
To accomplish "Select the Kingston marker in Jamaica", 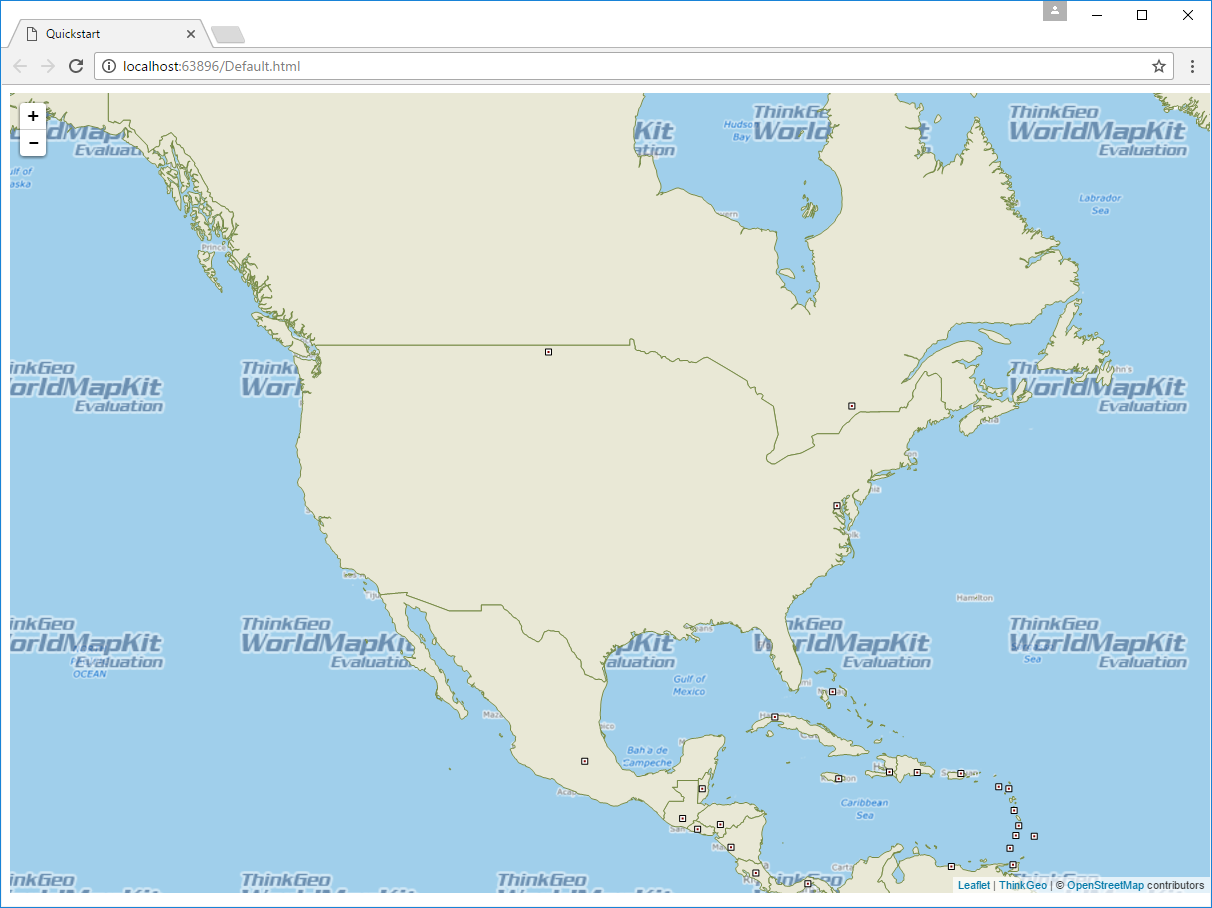I will click(x=838, y=779).
